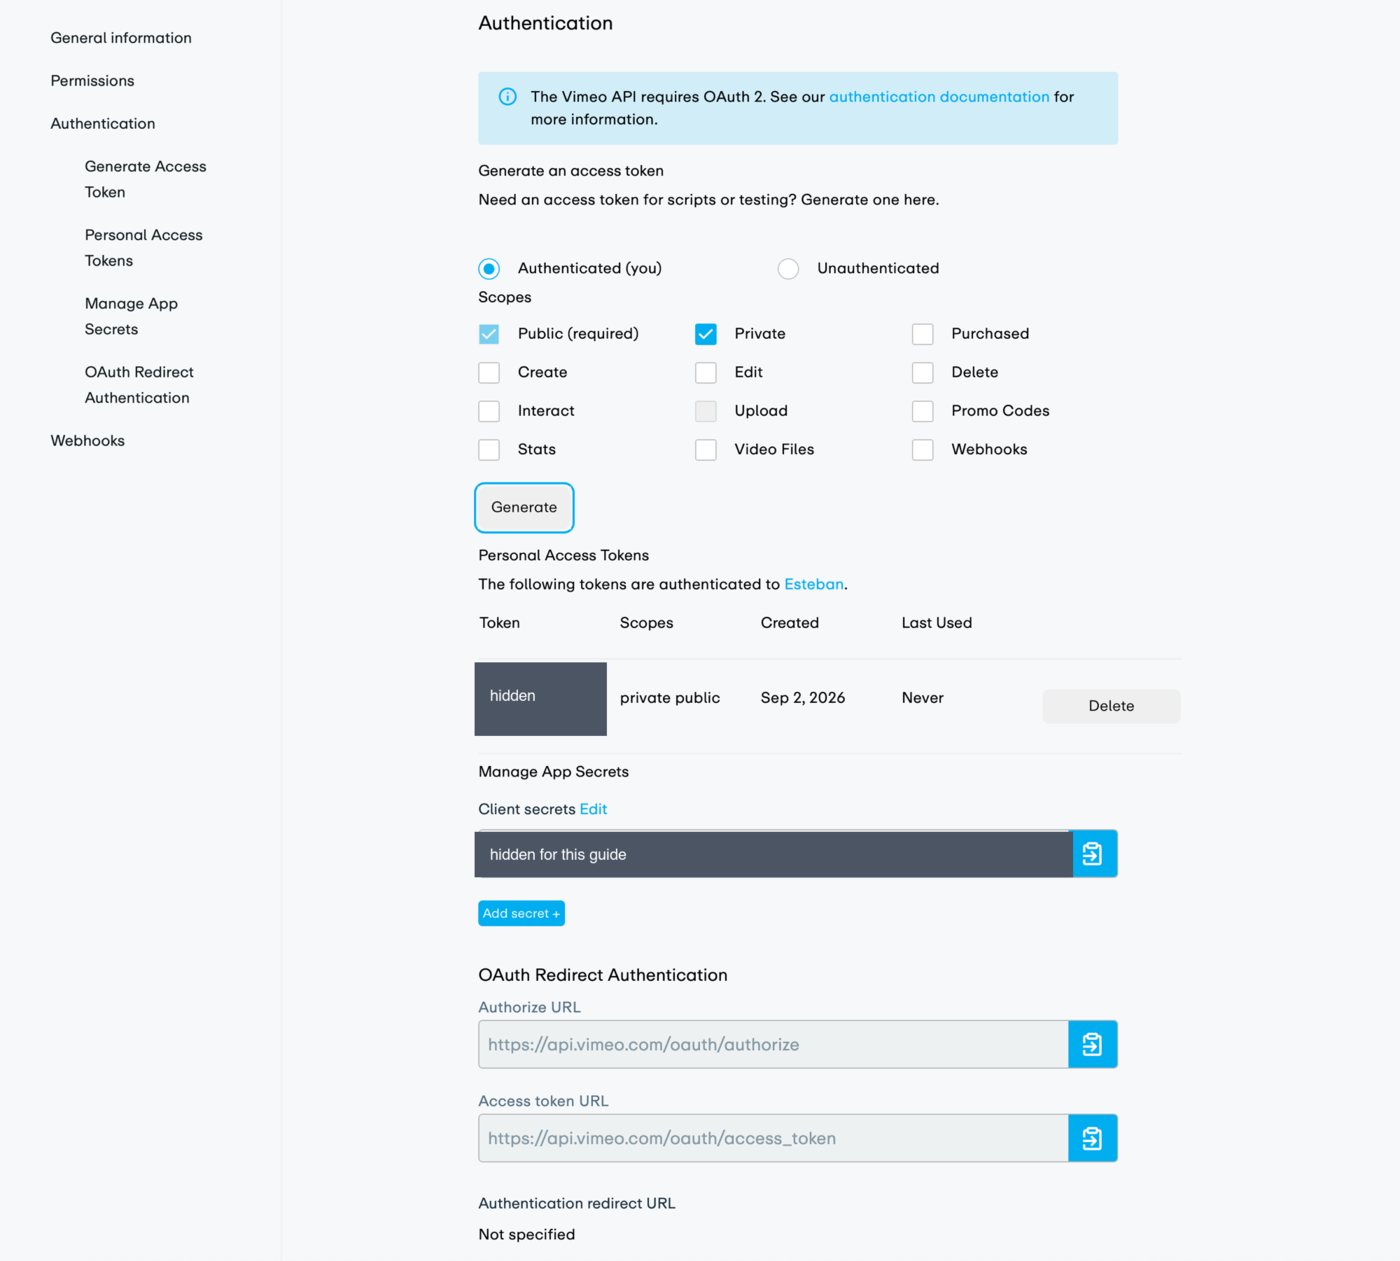Copy the Access token URL using its copy icon
The image size is (1400, 1261).
pyautogui.click(x=1092, y=1138)
